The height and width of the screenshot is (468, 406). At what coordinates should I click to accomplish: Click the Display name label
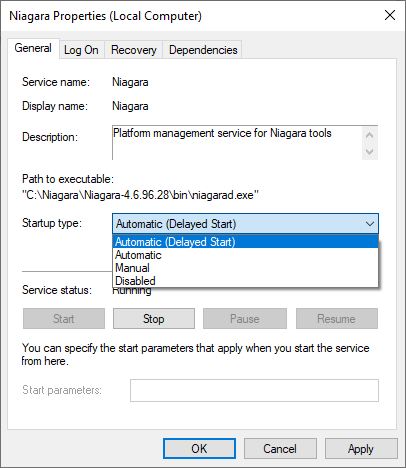click(x=55, y=106)
